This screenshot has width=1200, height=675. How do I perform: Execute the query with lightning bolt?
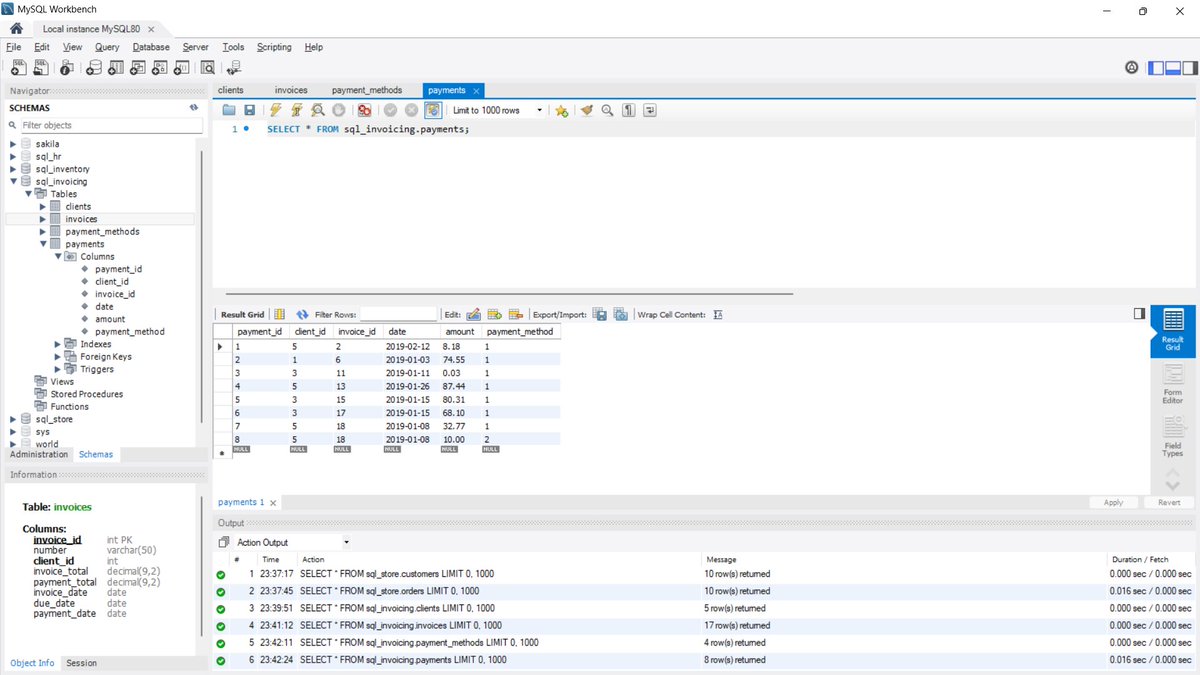[x=275, y=110]
